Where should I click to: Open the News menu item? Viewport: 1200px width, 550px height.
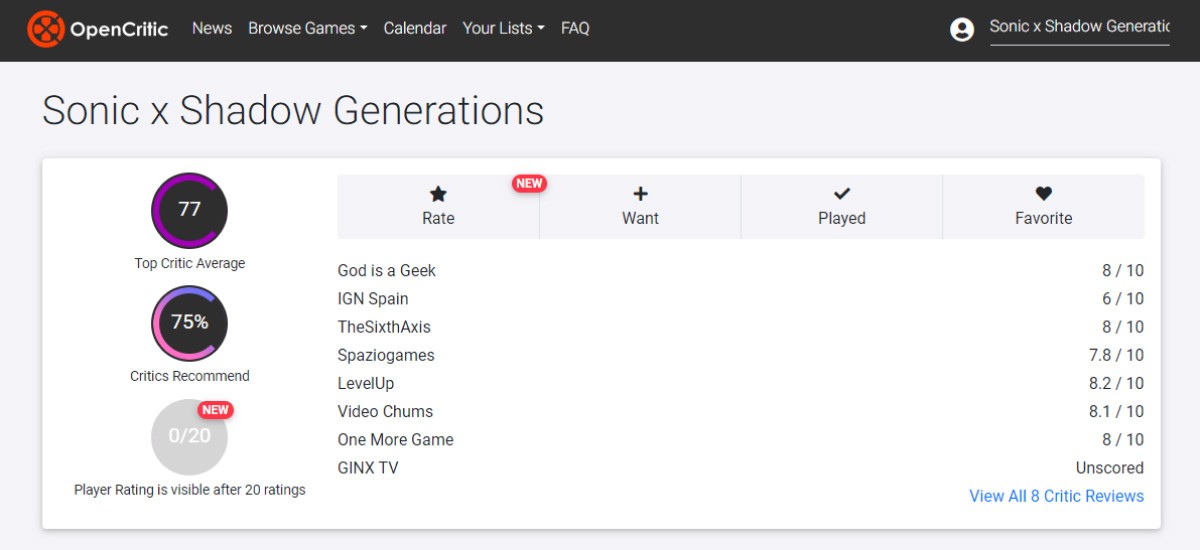pyautogui.click(x=212, y=28)
